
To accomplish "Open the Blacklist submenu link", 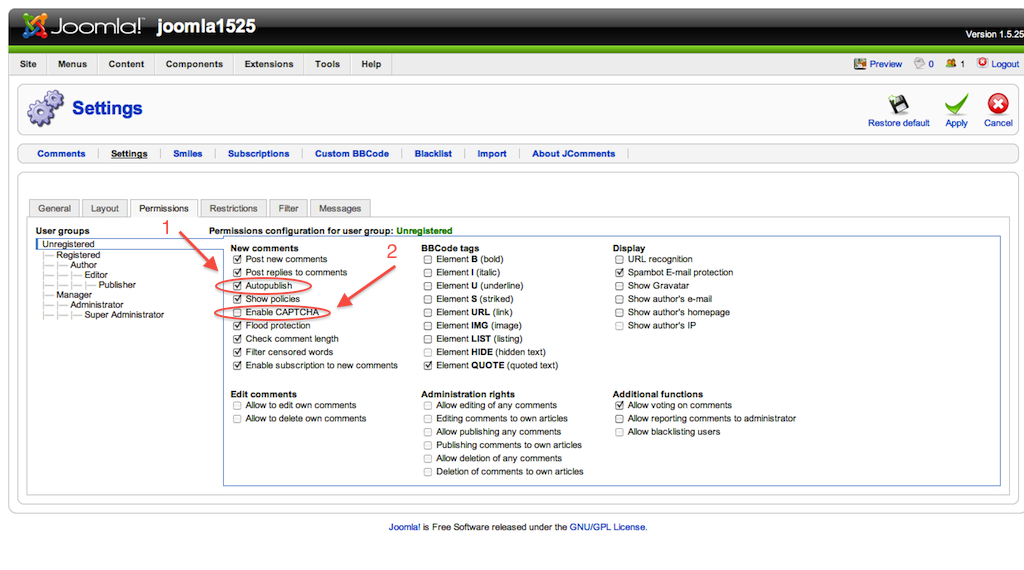I will point(433,154).
